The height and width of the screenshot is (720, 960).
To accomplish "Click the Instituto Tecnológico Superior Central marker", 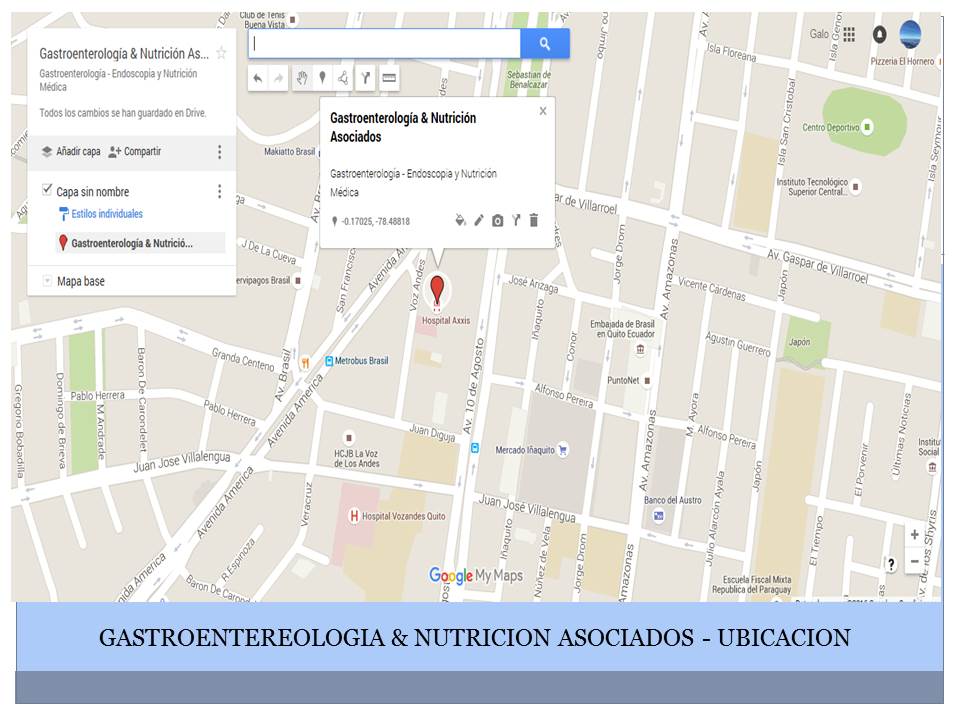I will click(856, 186).
